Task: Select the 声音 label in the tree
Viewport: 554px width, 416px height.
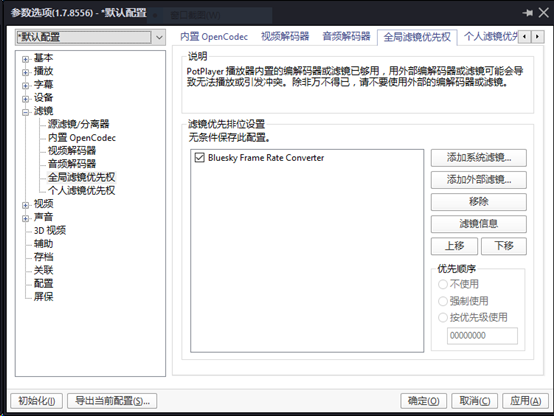Action: [43, 217]
